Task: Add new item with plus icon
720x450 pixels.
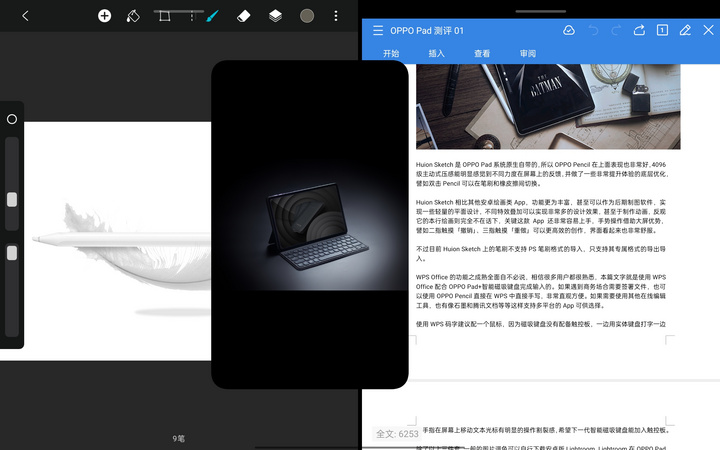Action: click(x=104, y=16)
